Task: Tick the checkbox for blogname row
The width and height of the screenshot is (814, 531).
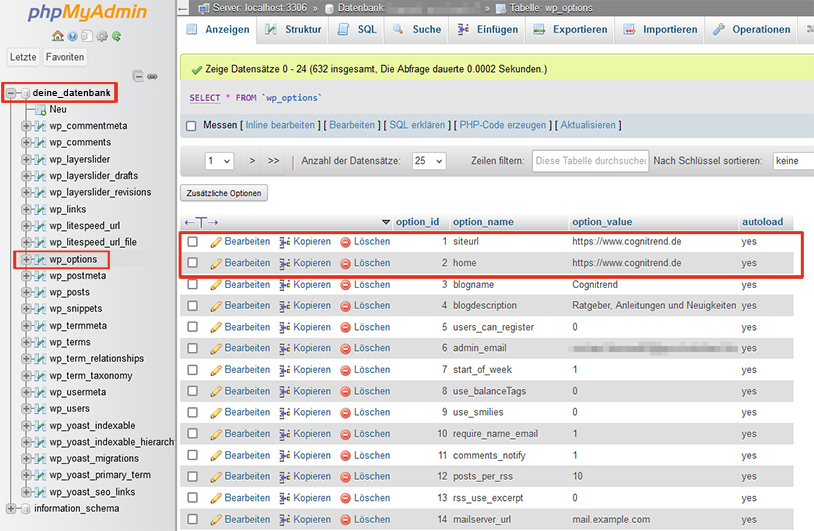Action: tap(193, 284)
